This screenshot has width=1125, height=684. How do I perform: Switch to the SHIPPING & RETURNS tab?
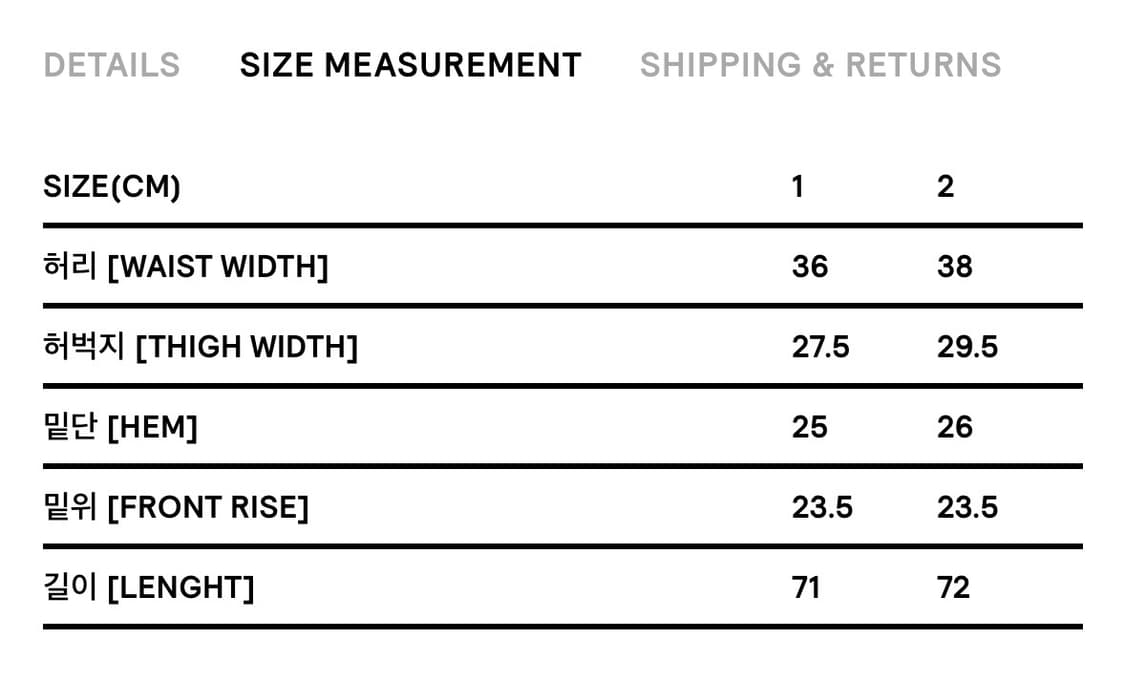(820, 65)
